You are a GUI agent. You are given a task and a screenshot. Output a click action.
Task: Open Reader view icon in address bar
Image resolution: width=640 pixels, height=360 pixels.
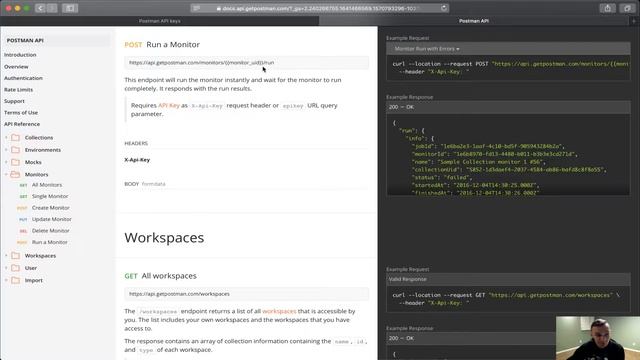coord(197,8)
